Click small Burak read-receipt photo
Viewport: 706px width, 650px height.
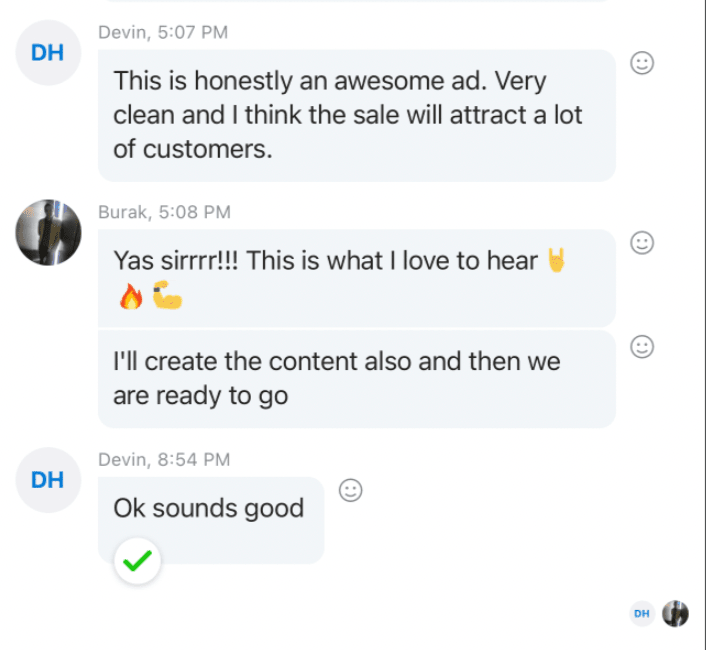tap(675, 614)
